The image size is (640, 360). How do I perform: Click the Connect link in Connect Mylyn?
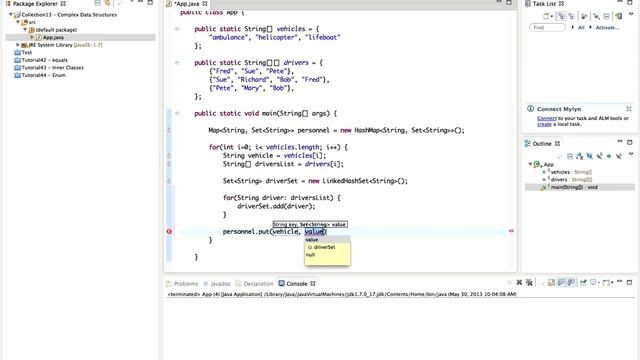point(547,118)
